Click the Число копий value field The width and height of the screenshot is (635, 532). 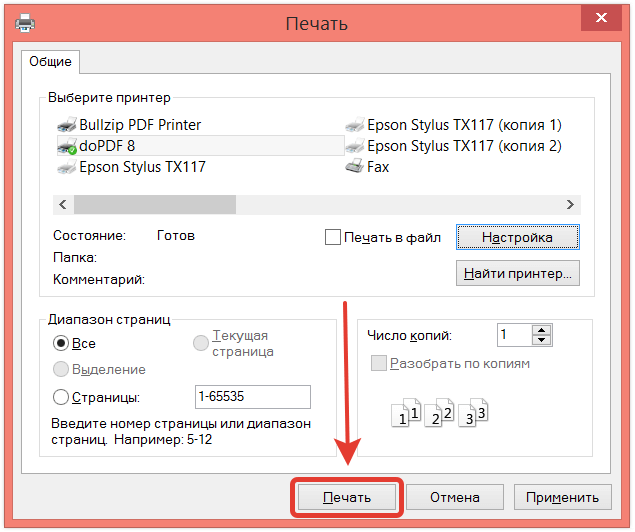[x=515, y=335]
